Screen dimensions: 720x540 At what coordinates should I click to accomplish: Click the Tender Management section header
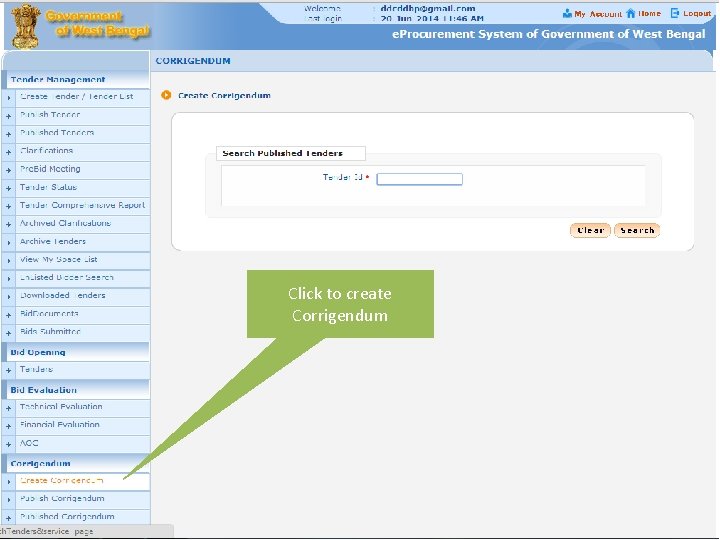point(58,79)
